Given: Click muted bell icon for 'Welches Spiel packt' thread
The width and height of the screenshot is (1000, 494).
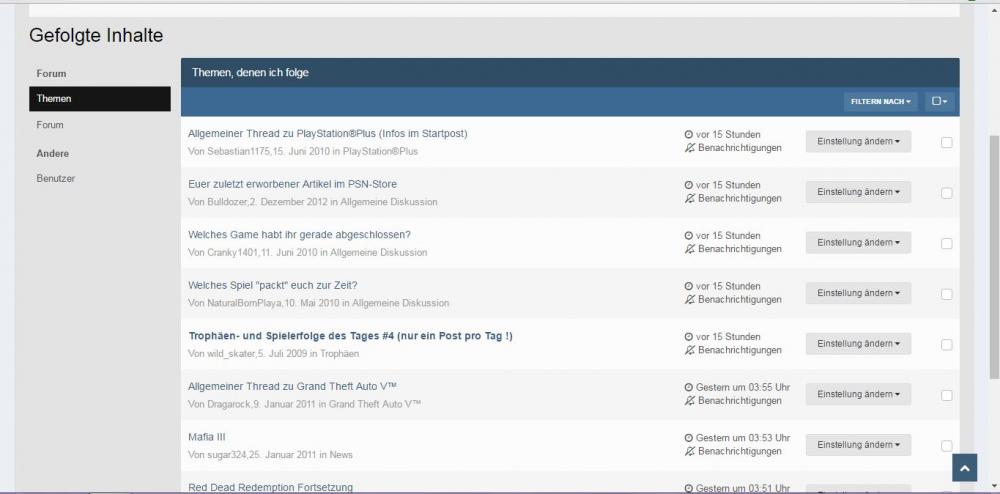Looking at the screenshot, I should pyautogui.click(x=689, y=300).
